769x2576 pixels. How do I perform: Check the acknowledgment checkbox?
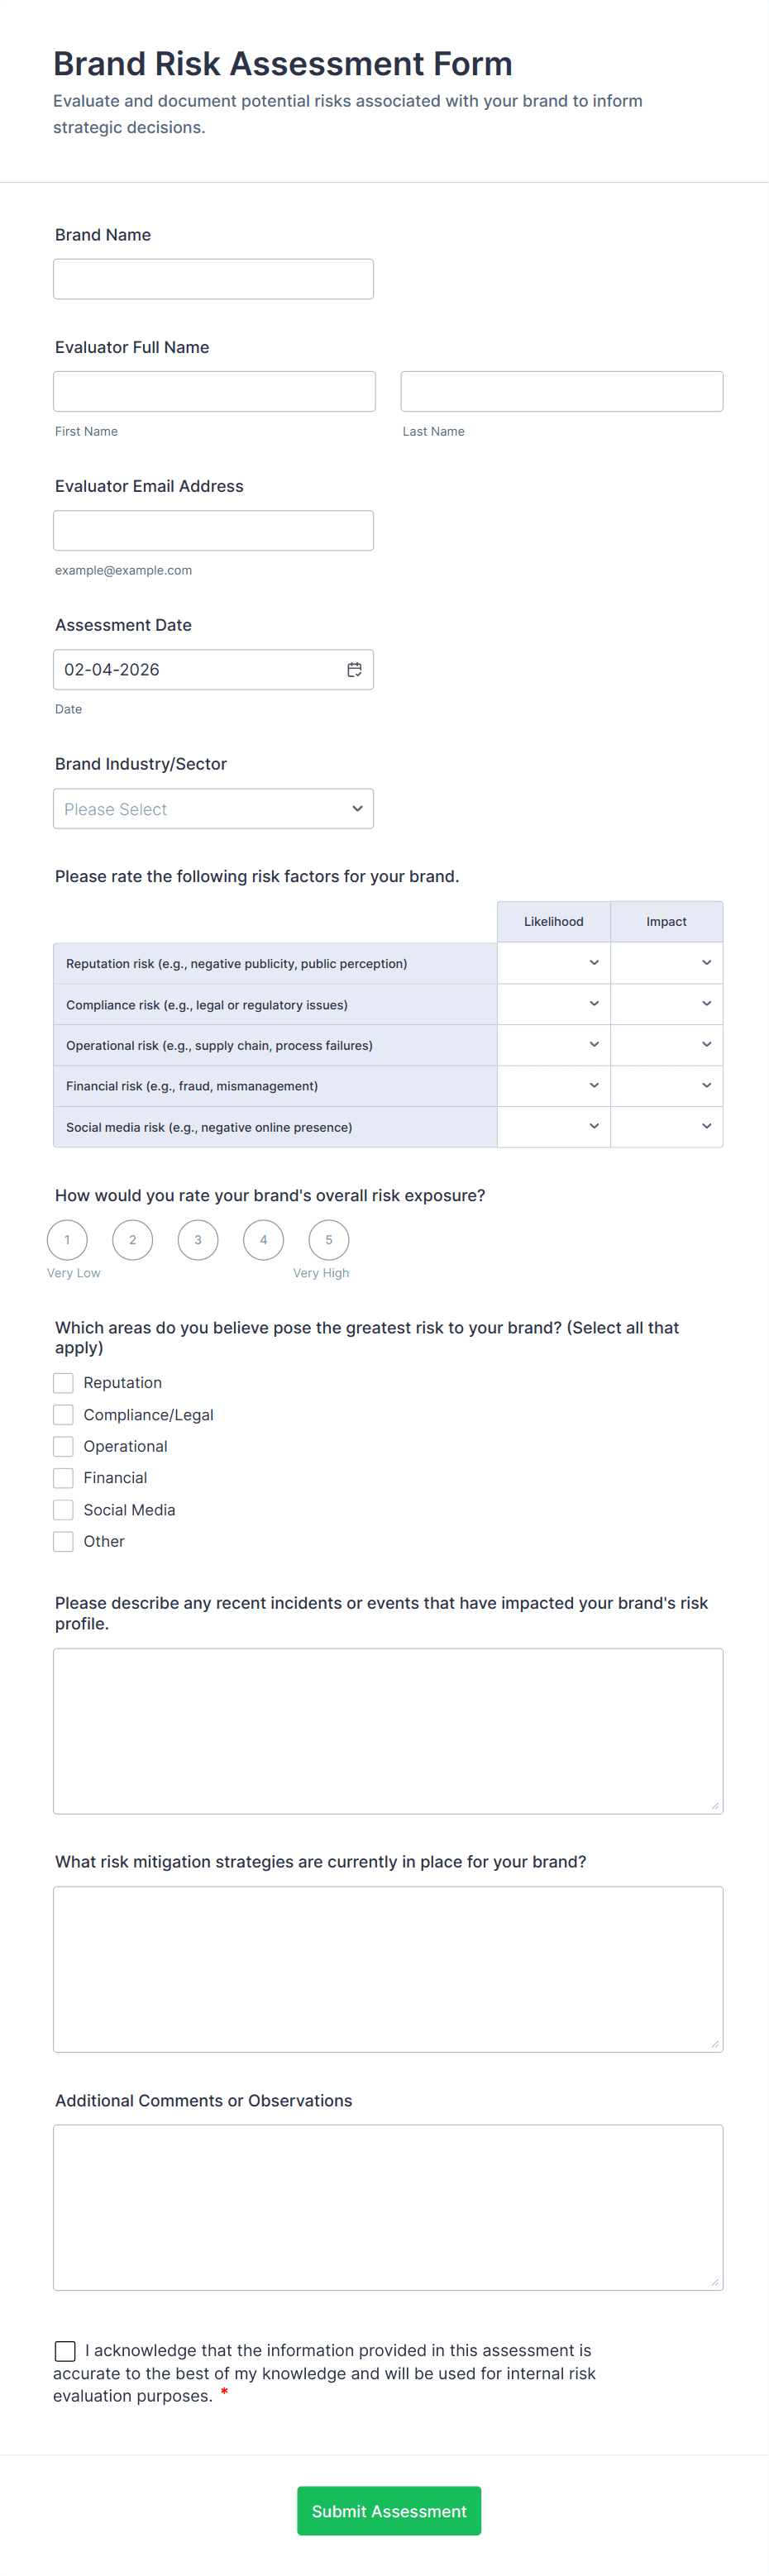pos(65,2351)
